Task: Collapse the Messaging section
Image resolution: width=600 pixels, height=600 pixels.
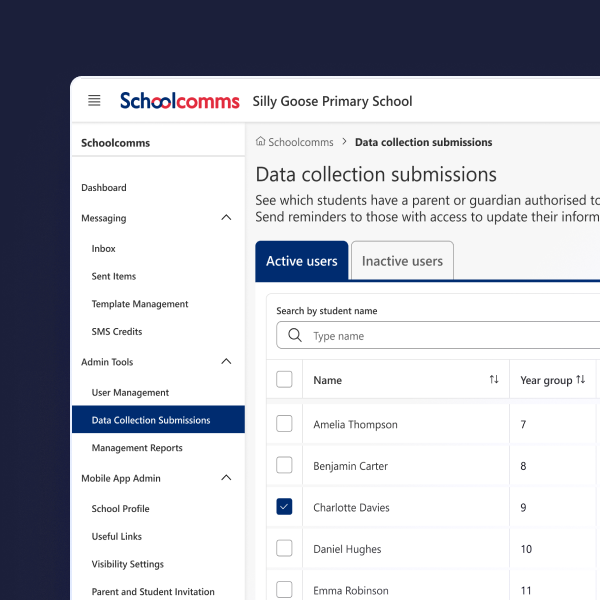Action: pos(226,218)
